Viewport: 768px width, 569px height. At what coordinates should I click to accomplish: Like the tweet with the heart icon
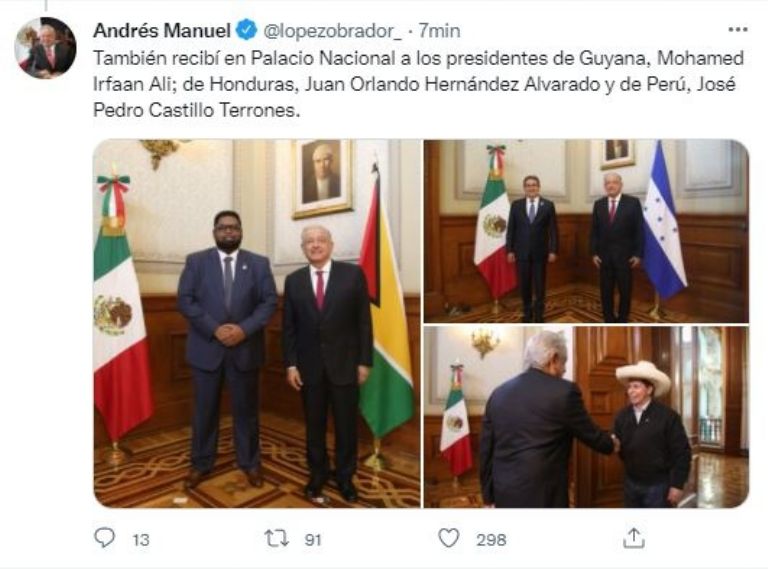coord(448,538)
